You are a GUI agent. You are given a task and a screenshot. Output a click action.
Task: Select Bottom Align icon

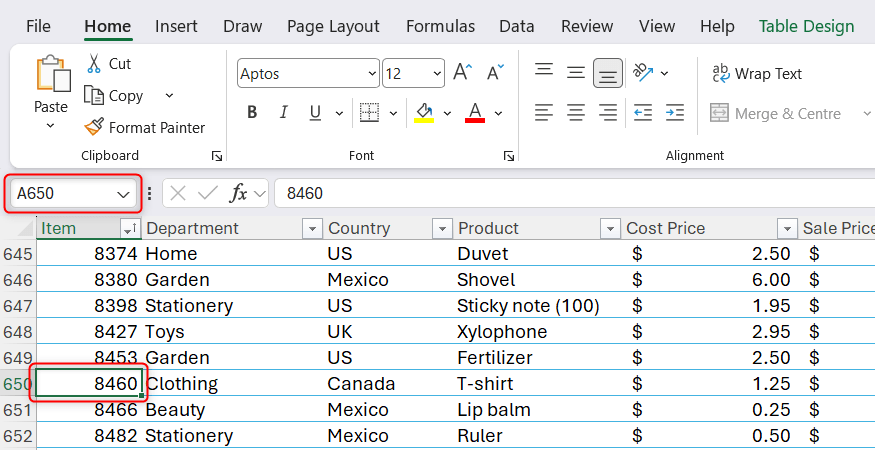[x=608, y=73]
